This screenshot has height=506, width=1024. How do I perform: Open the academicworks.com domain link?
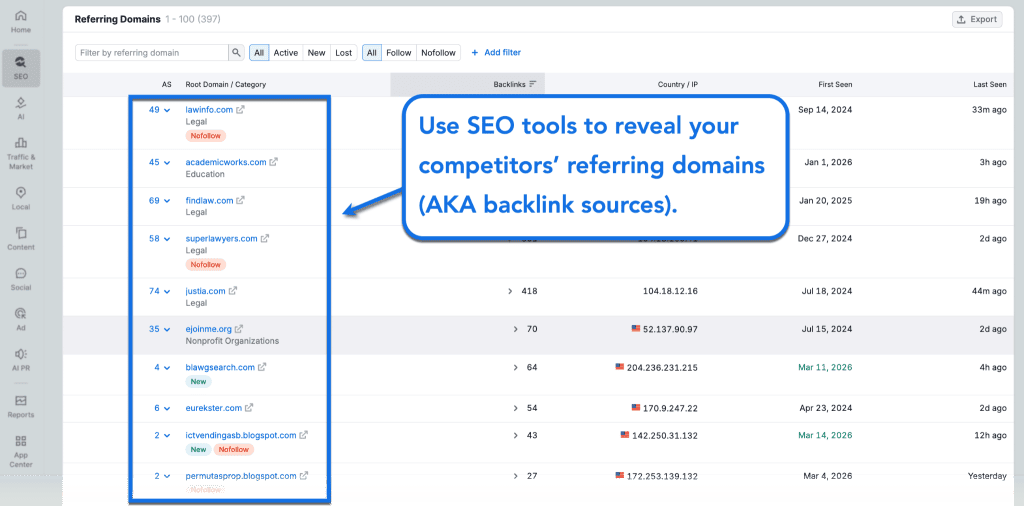click(x=226, y=162)
